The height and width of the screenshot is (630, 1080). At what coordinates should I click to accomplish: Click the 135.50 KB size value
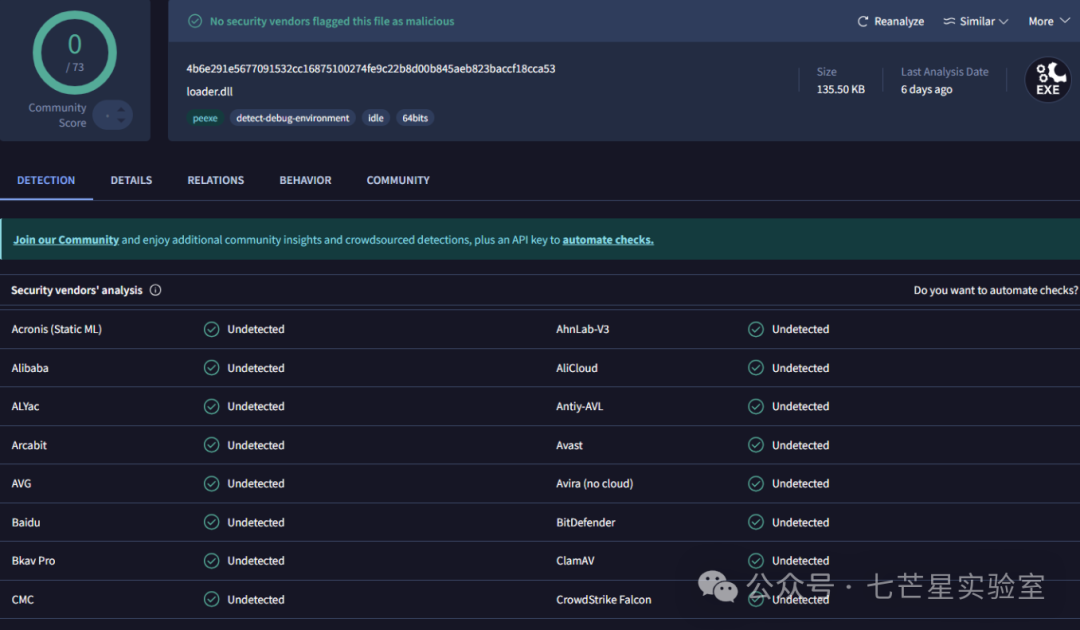point(840,89)
